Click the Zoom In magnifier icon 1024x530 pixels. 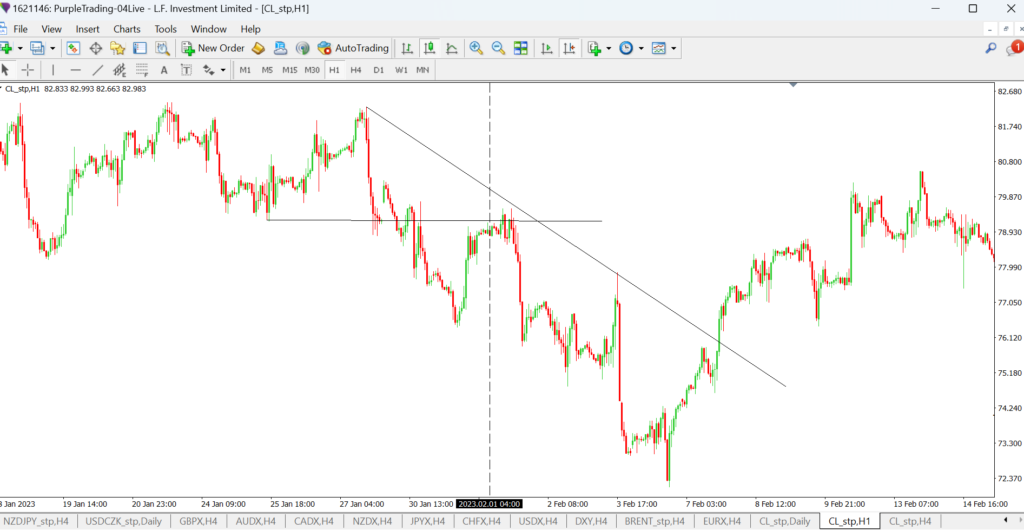coord(476,48)
